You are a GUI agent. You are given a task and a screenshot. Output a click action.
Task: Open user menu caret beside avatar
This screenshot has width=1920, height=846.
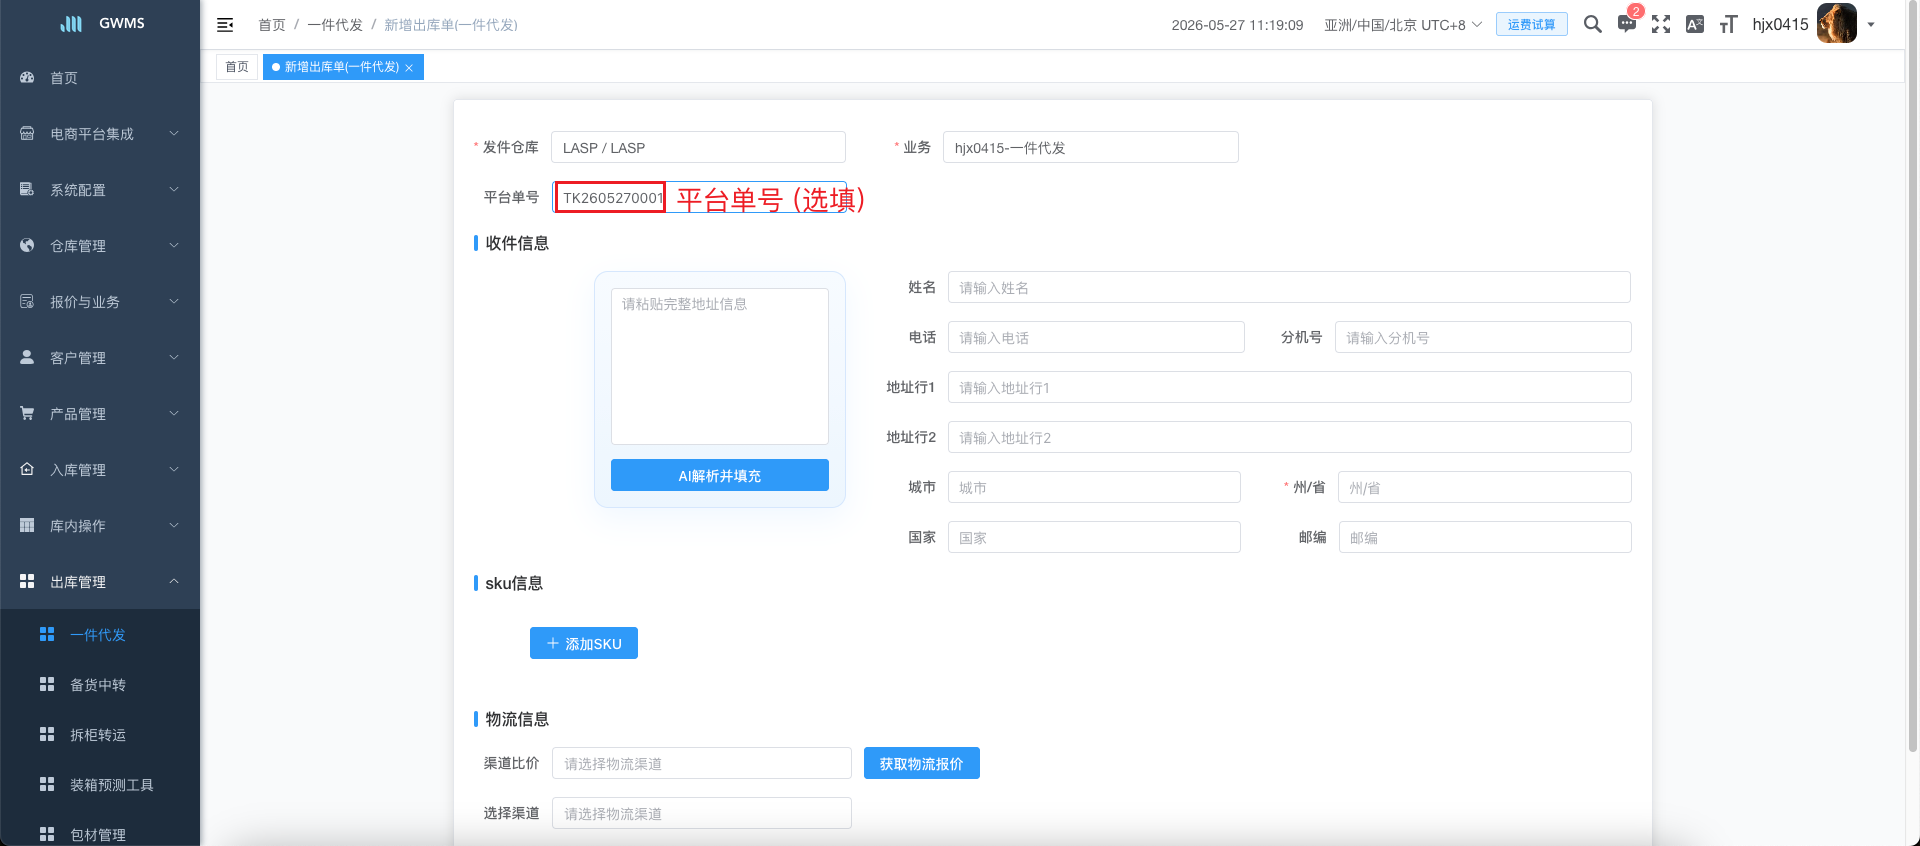click(x=1871, y=25)
